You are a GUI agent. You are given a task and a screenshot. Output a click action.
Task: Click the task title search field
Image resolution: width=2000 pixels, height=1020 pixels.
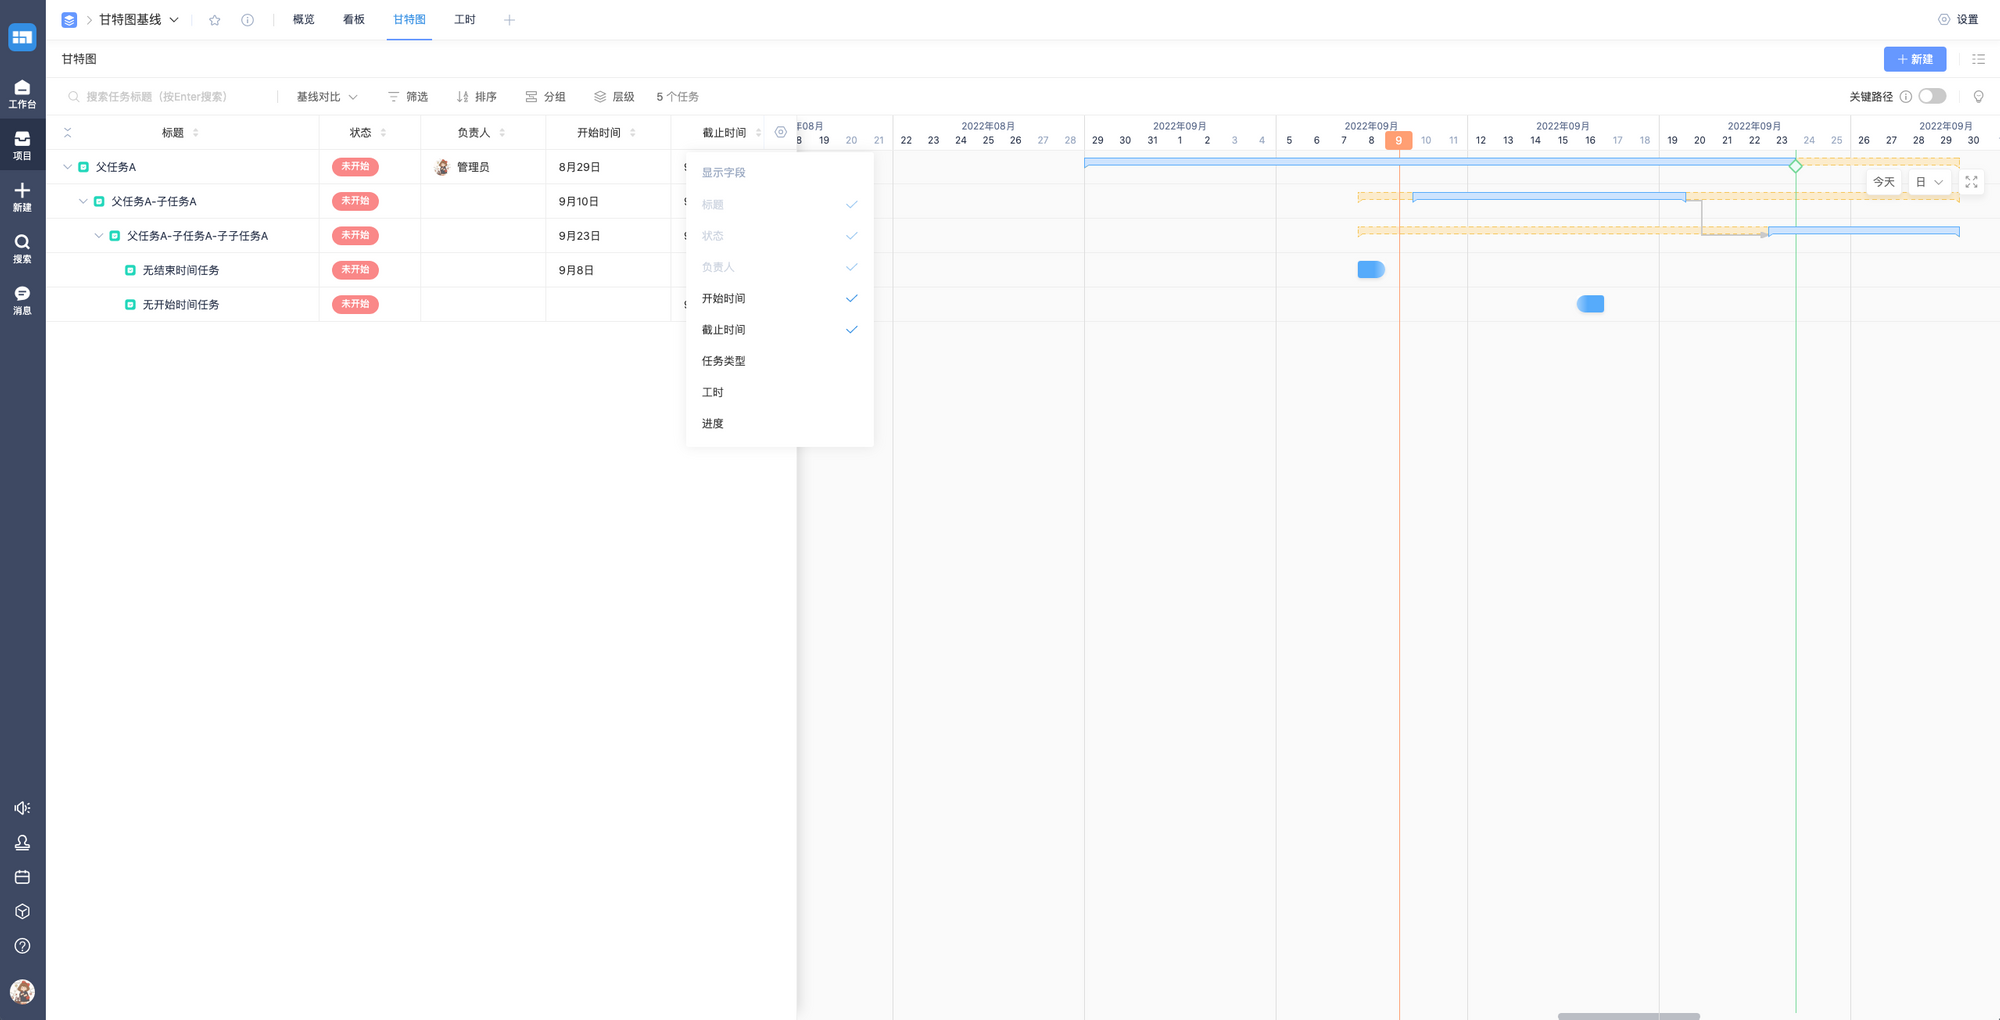coord(170,97)
